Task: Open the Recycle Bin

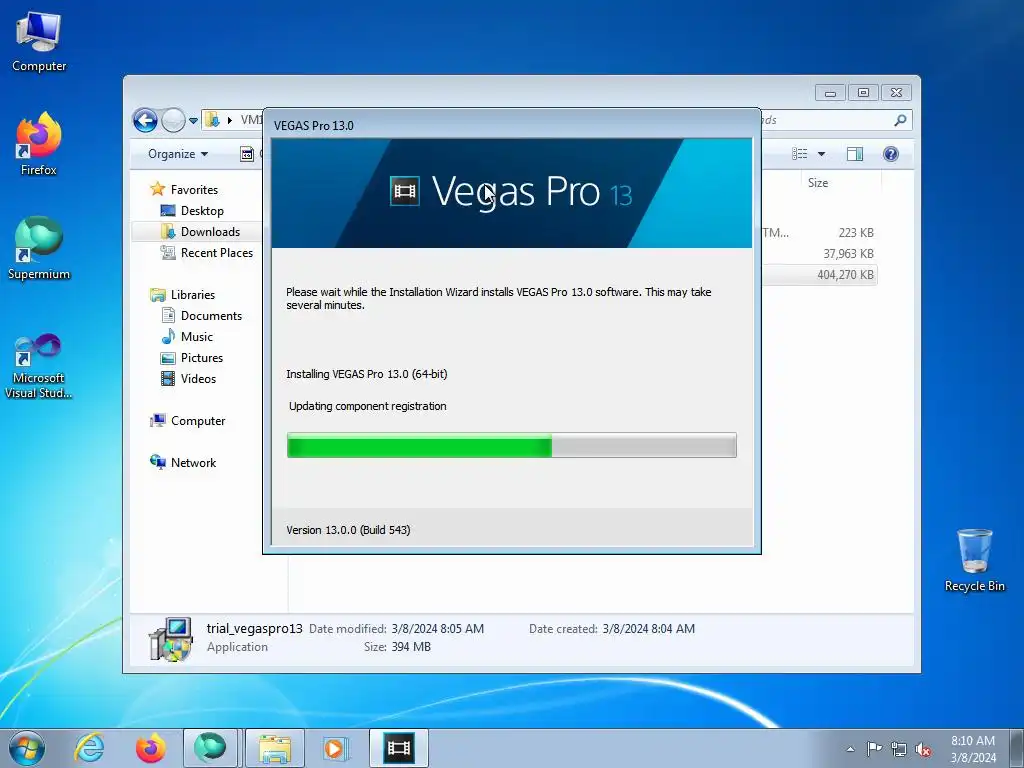Action: coord(974,560)
